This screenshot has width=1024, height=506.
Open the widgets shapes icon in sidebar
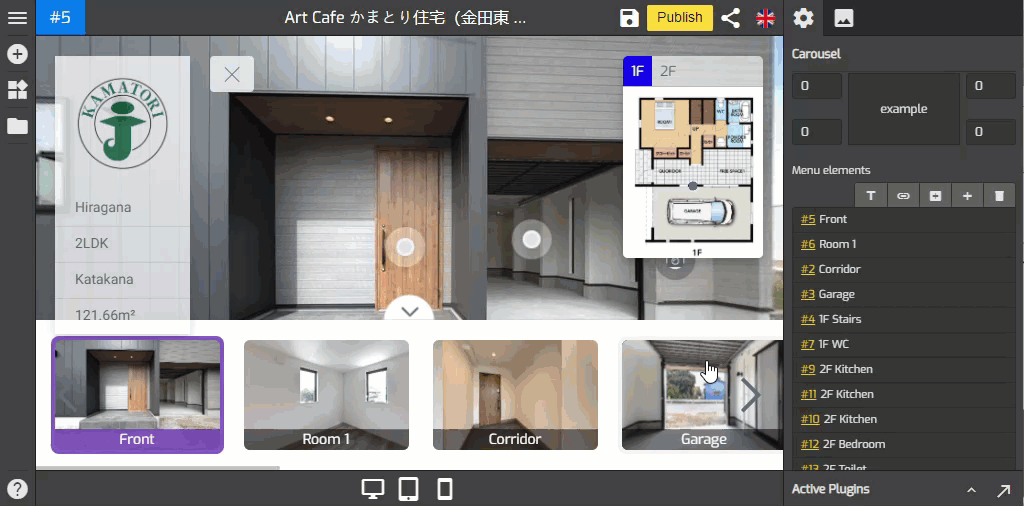[x=17, y=90]
